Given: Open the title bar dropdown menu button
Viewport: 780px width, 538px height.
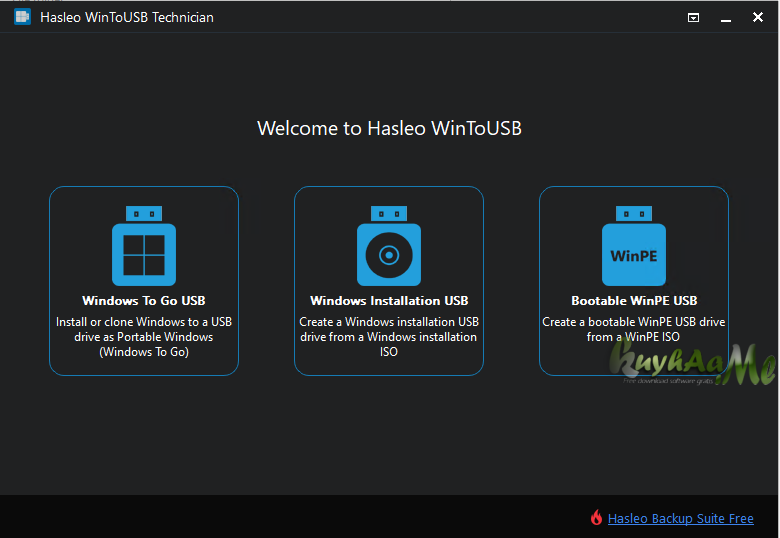Looking at the screenshot, I should coord(693,18).
